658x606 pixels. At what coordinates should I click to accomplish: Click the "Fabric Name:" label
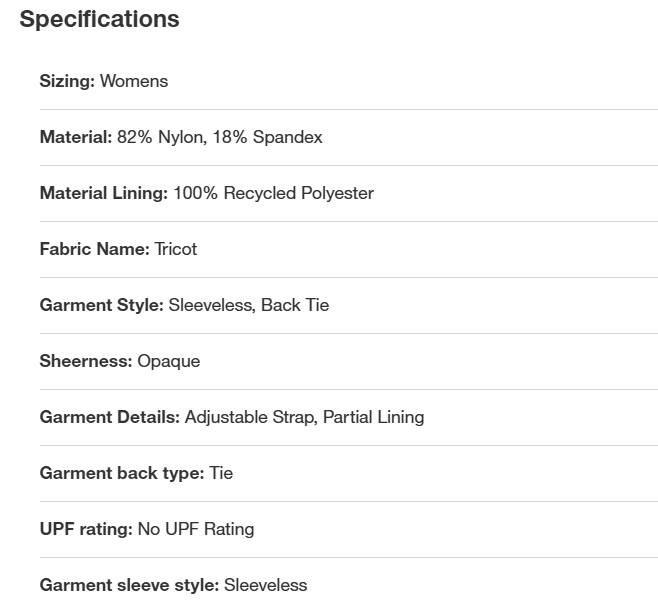point(94,249)
